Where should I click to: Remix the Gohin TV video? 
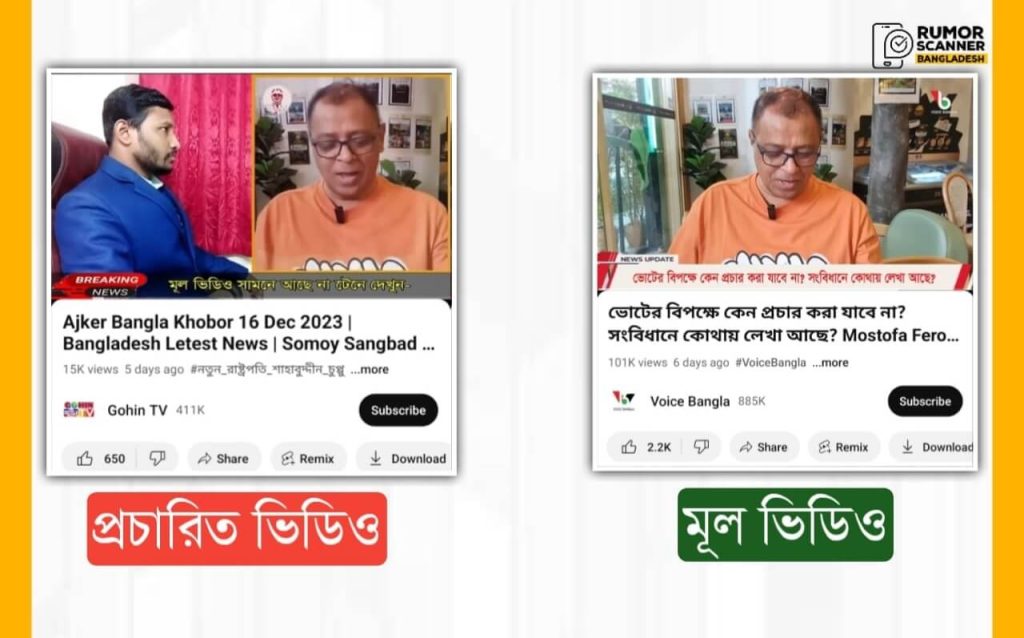(x=308, y=458)
